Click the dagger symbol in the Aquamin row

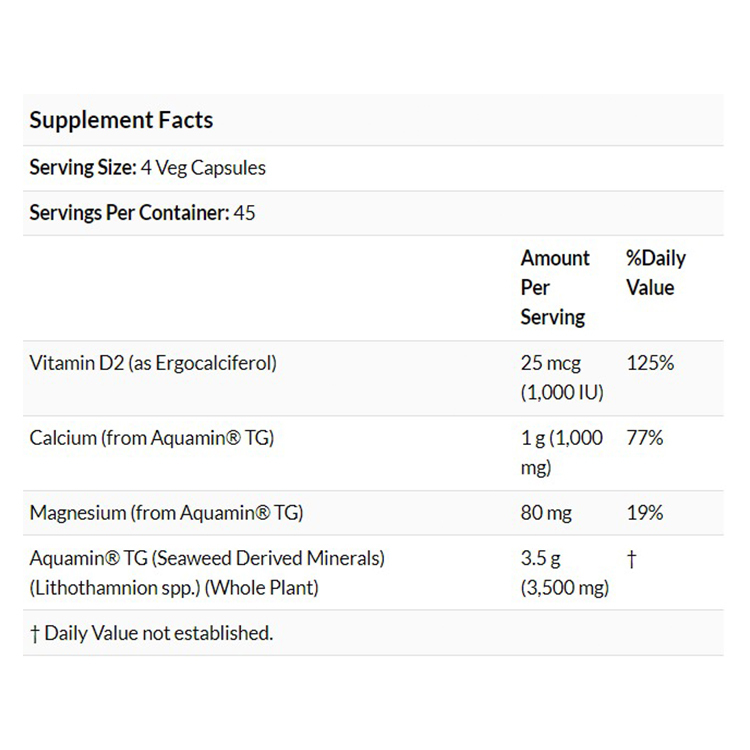tap(631, 559)
